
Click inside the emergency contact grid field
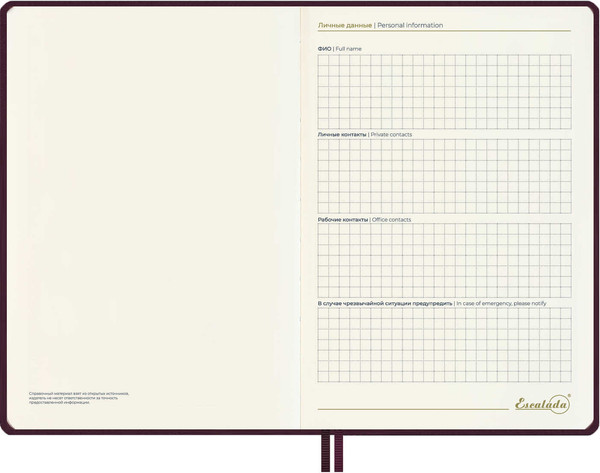(444, 344)
